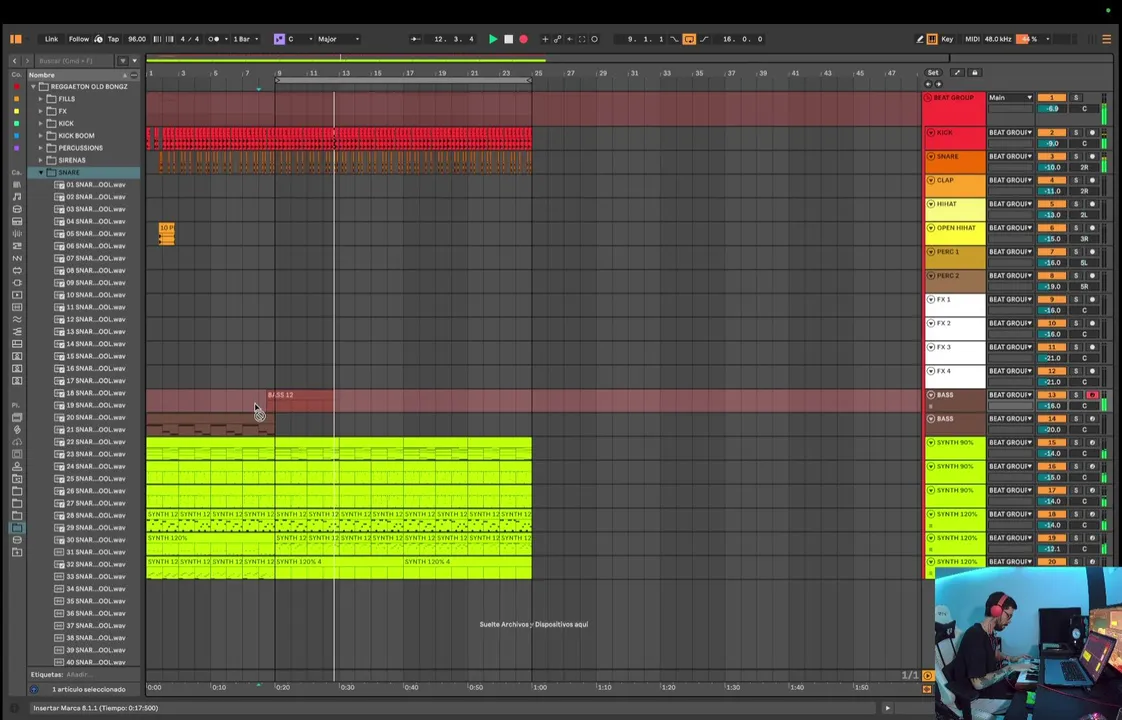The image size is (1122, 720).
Task: Click the hamburger menu icon at top right
Action: (1106, 39)
